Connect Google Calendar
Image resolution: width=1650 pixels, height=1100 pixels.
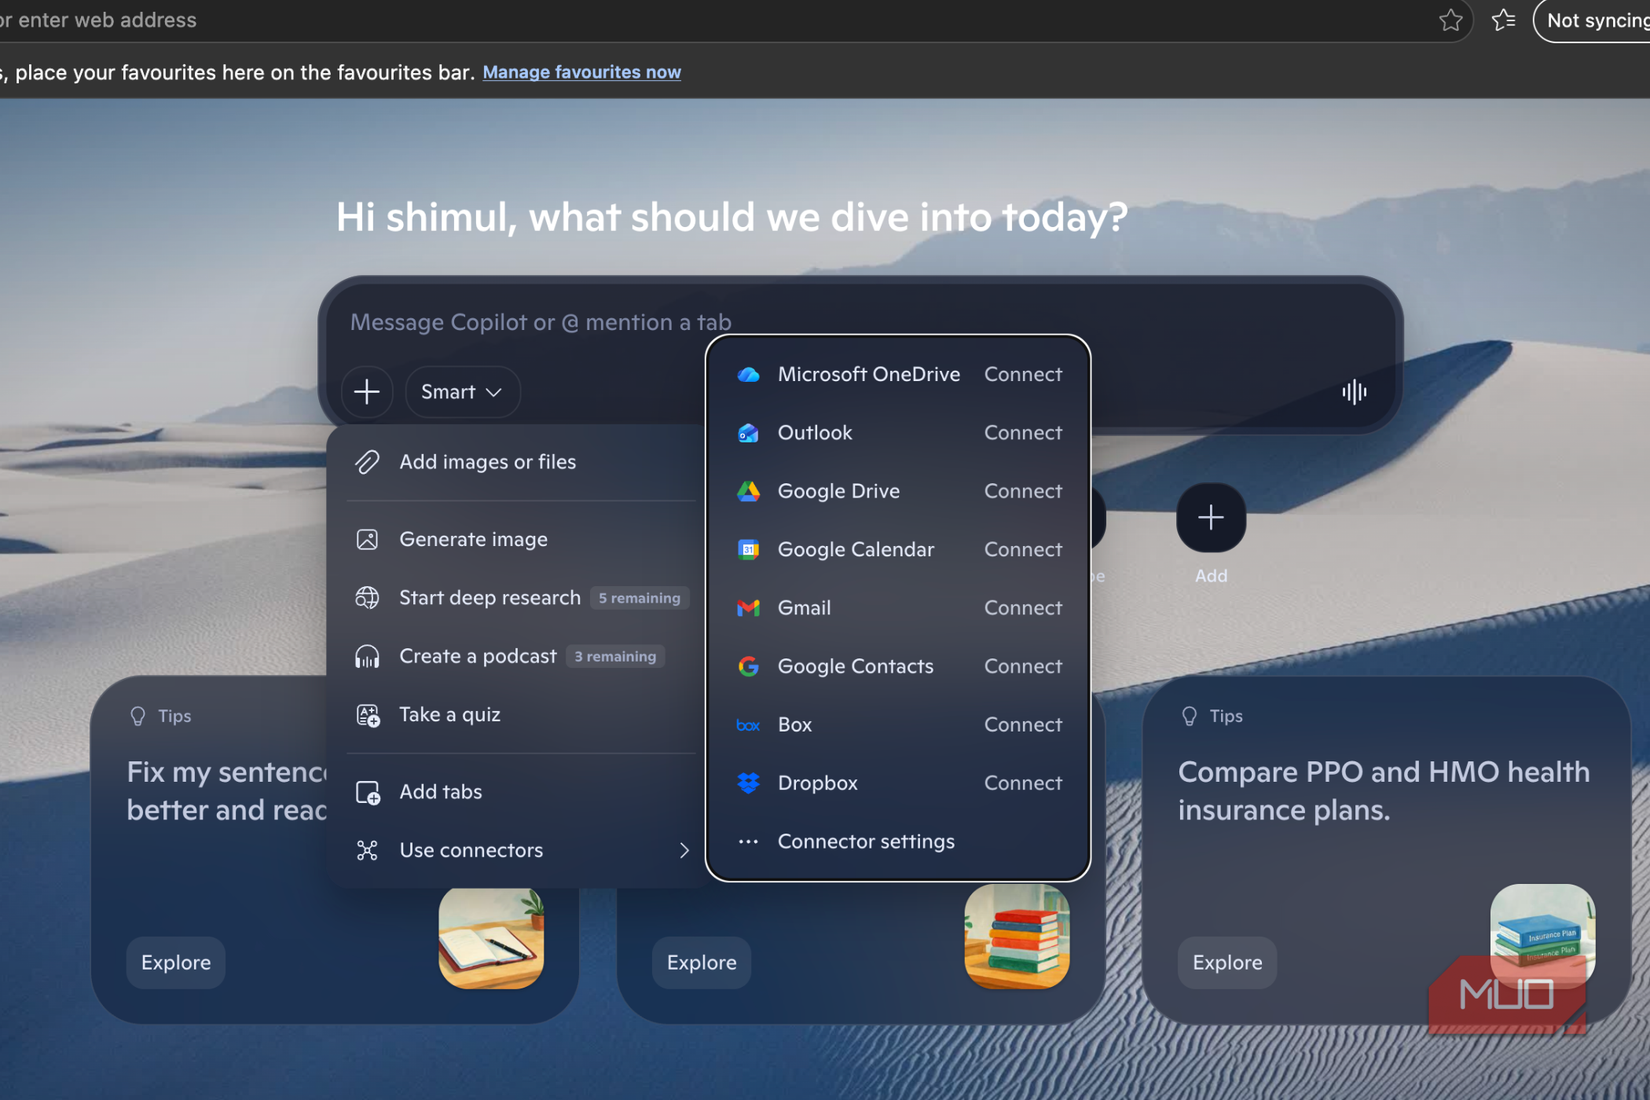1023,549
